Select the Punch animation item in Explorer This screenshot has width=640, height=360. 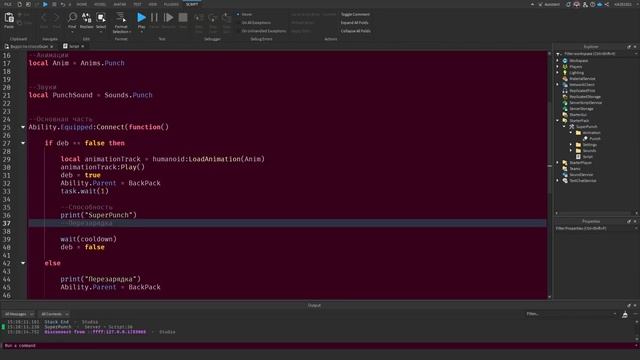coord(594,139)
